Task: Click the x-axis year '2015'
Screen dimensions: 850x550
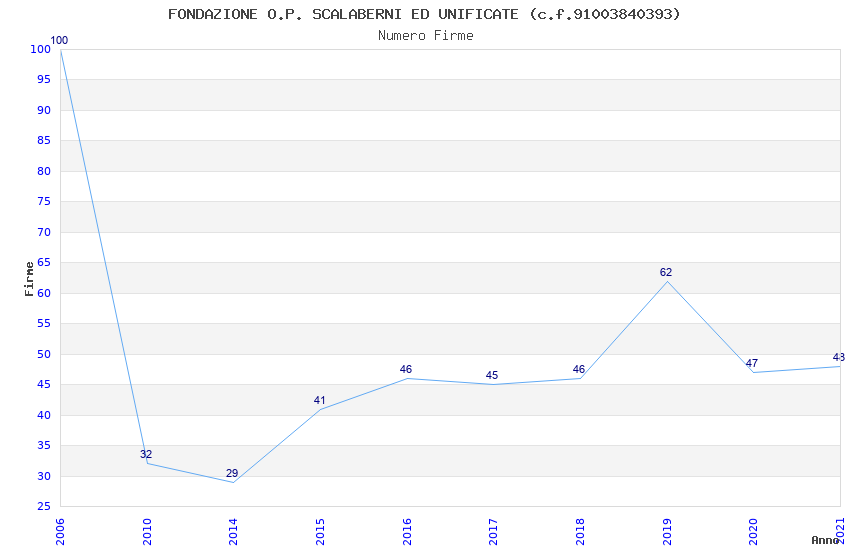Action: click(320, 532)
